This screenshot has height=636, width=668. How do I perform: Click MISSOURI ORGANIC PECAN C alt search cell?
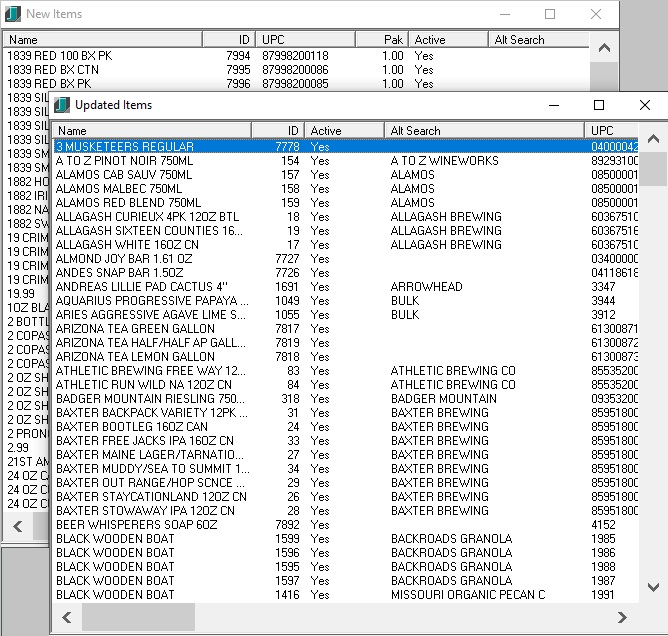468,595
